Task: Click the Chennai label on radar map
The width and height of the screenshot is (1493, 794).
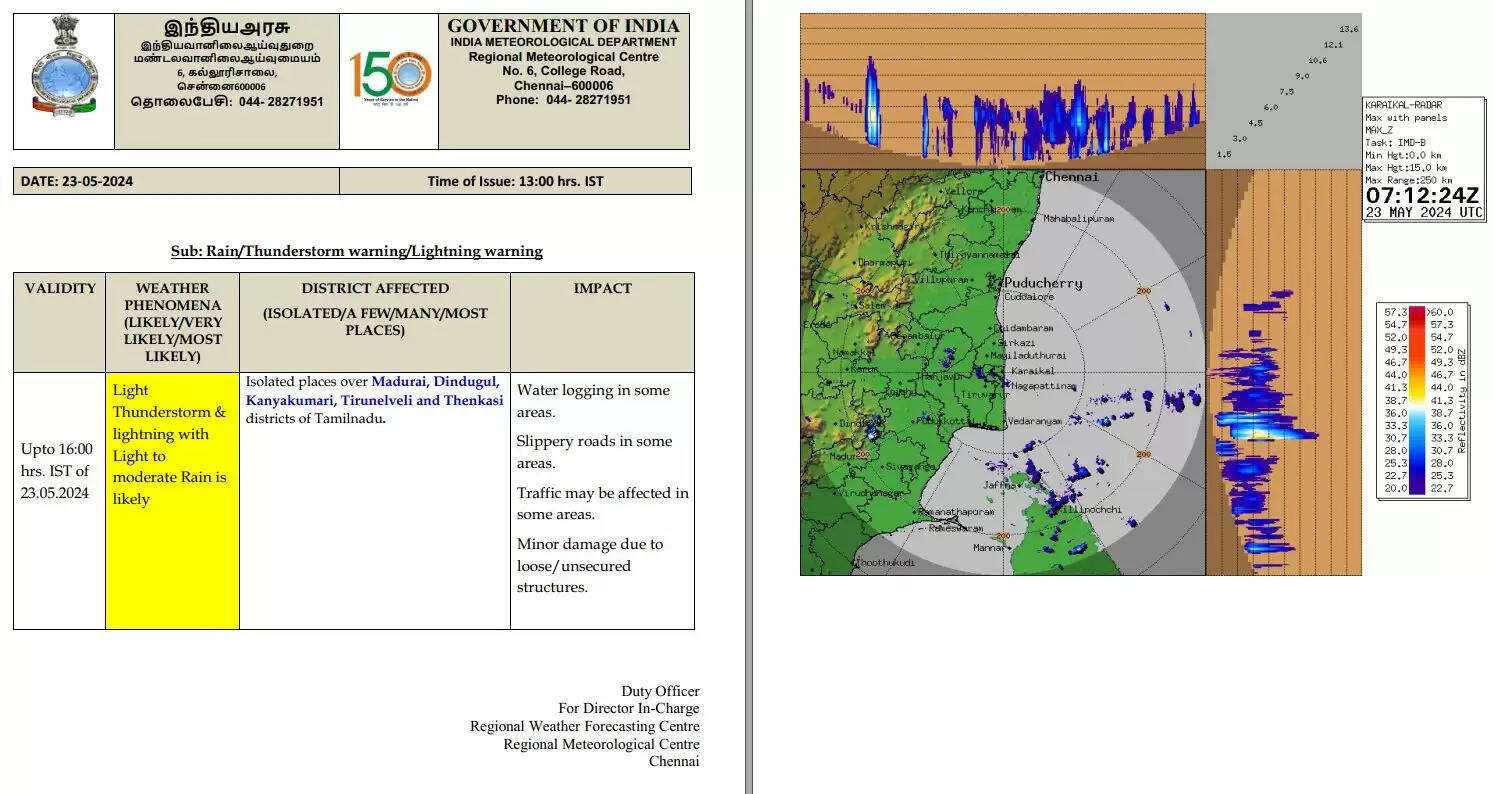Action: pos(1071,177)
